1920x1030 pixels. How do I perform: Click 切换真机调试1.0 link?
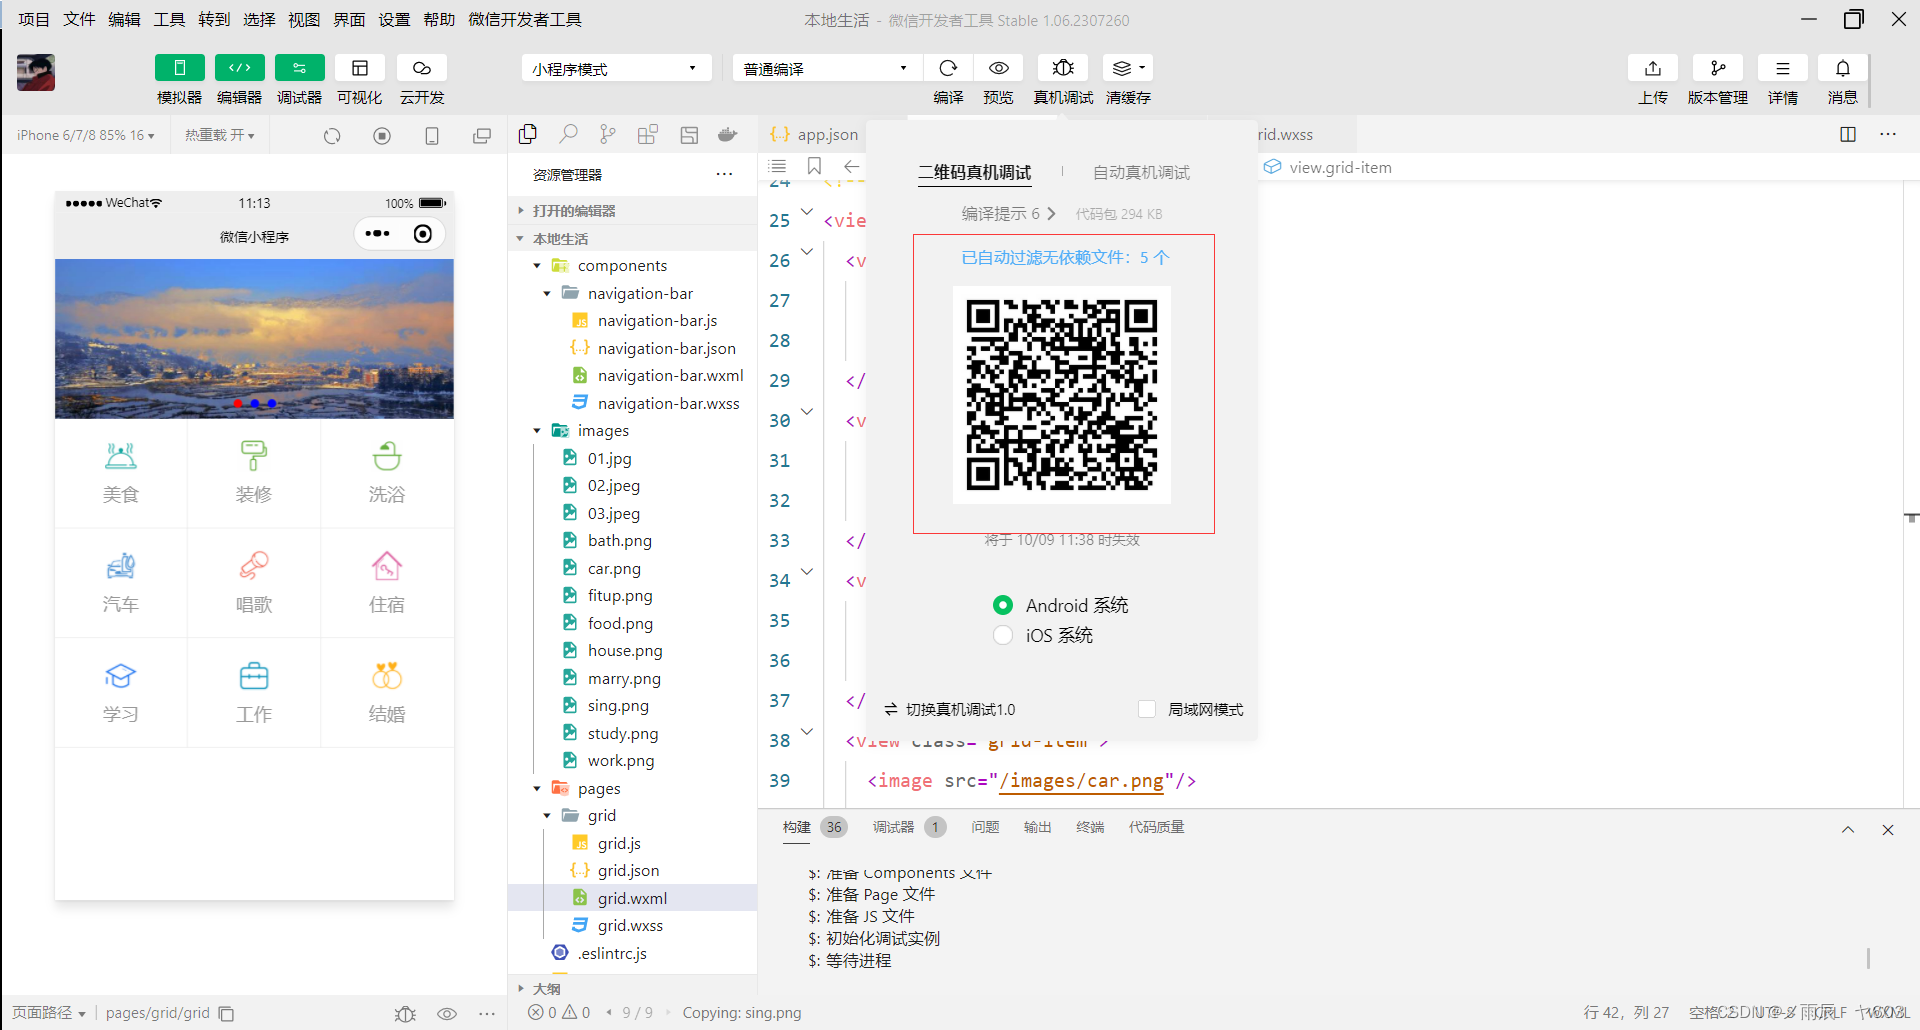(x=950, y=709)
